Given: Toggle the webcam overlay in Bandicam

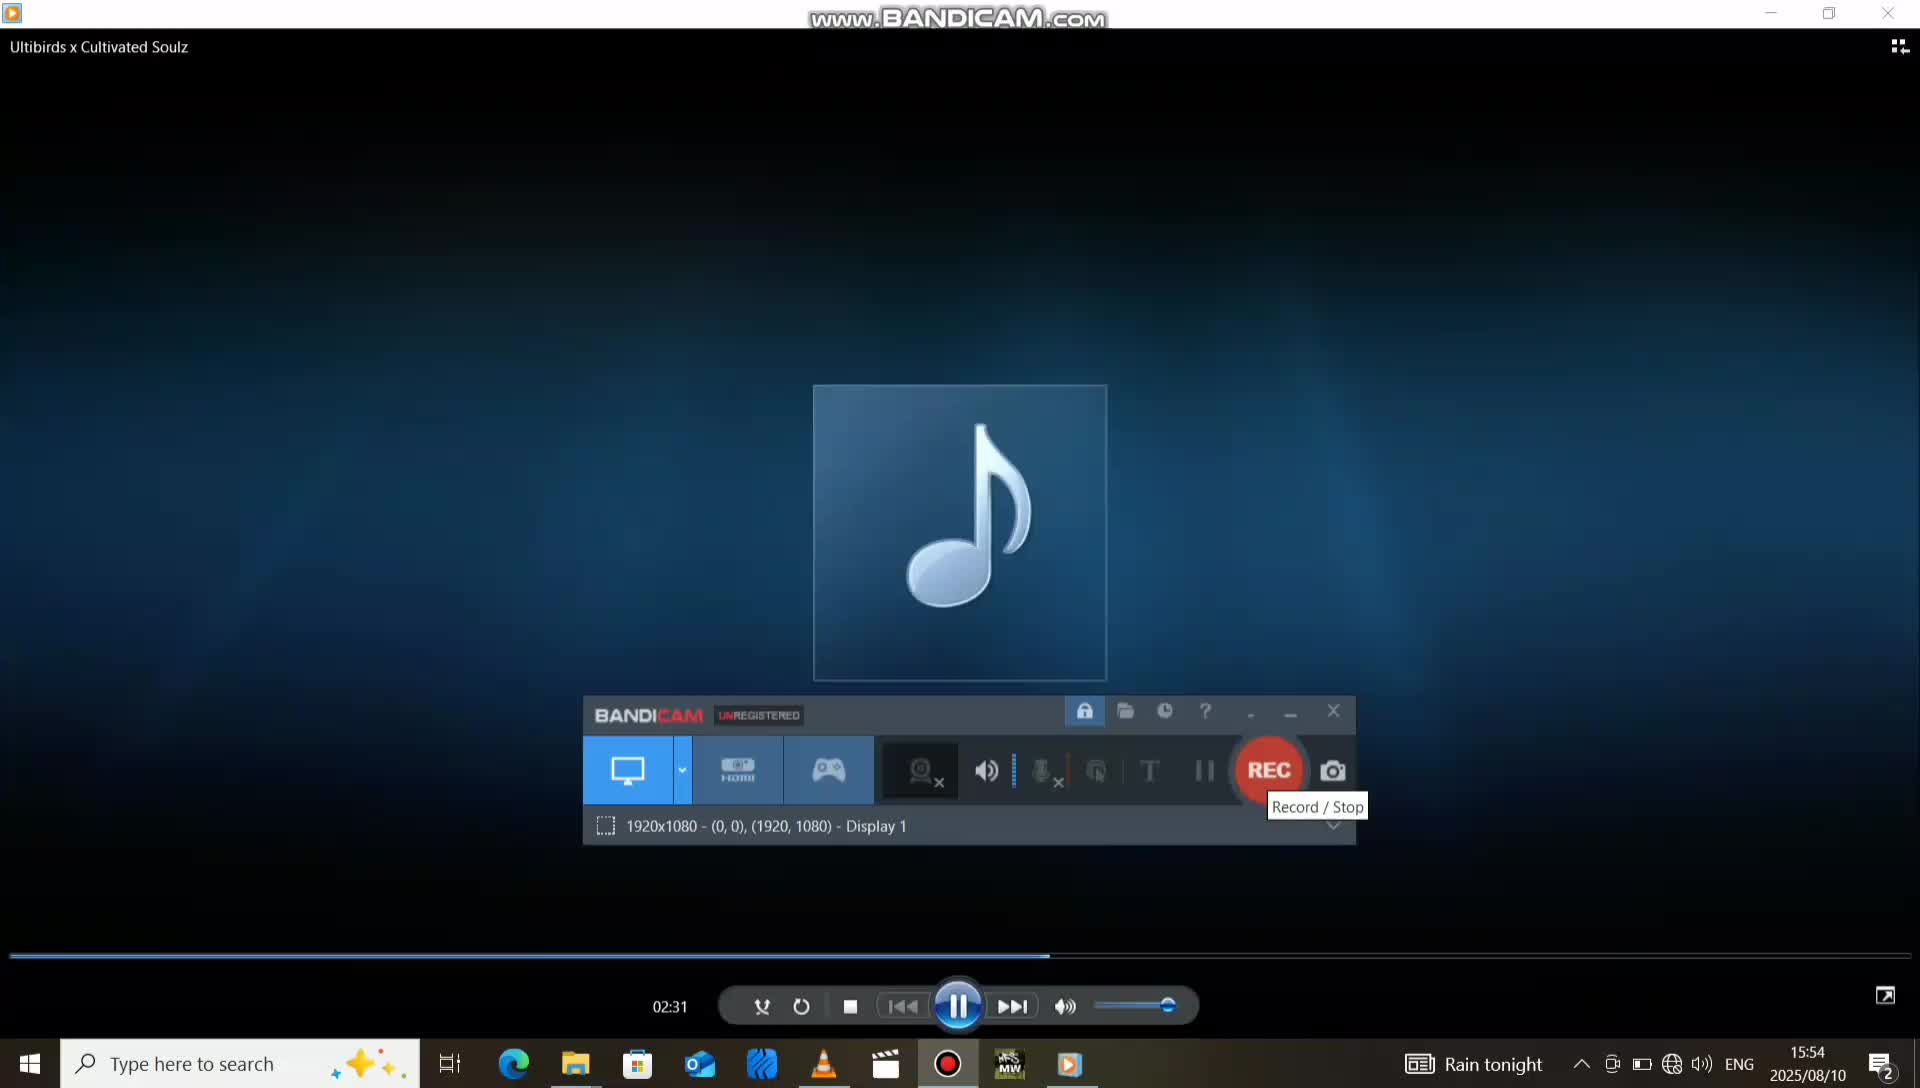Looking at the screenshot, I should tap(922, 771).
